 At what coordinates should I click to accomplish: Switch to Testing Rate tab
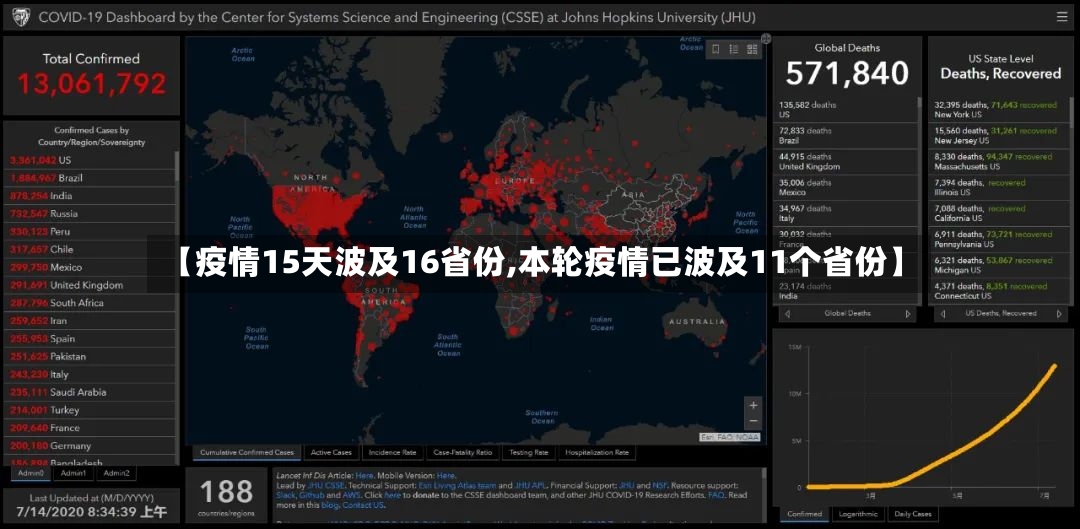coord(528,453)
